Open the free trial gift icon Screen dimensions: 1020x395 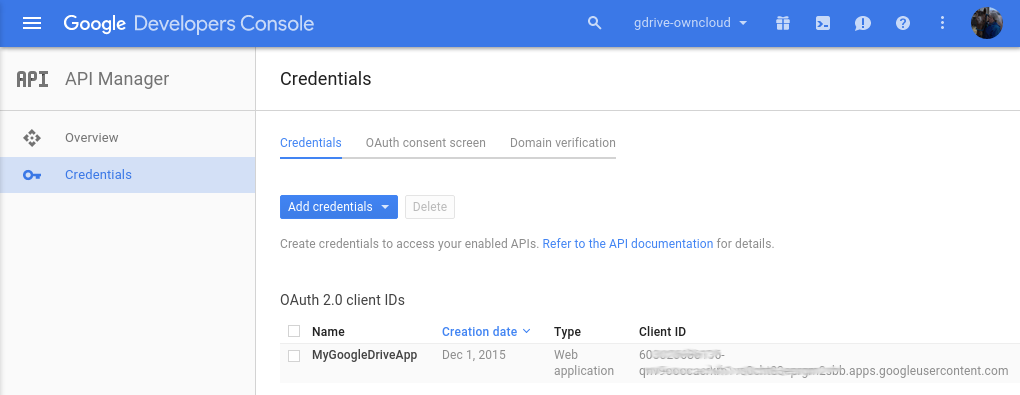pos(783,23)
